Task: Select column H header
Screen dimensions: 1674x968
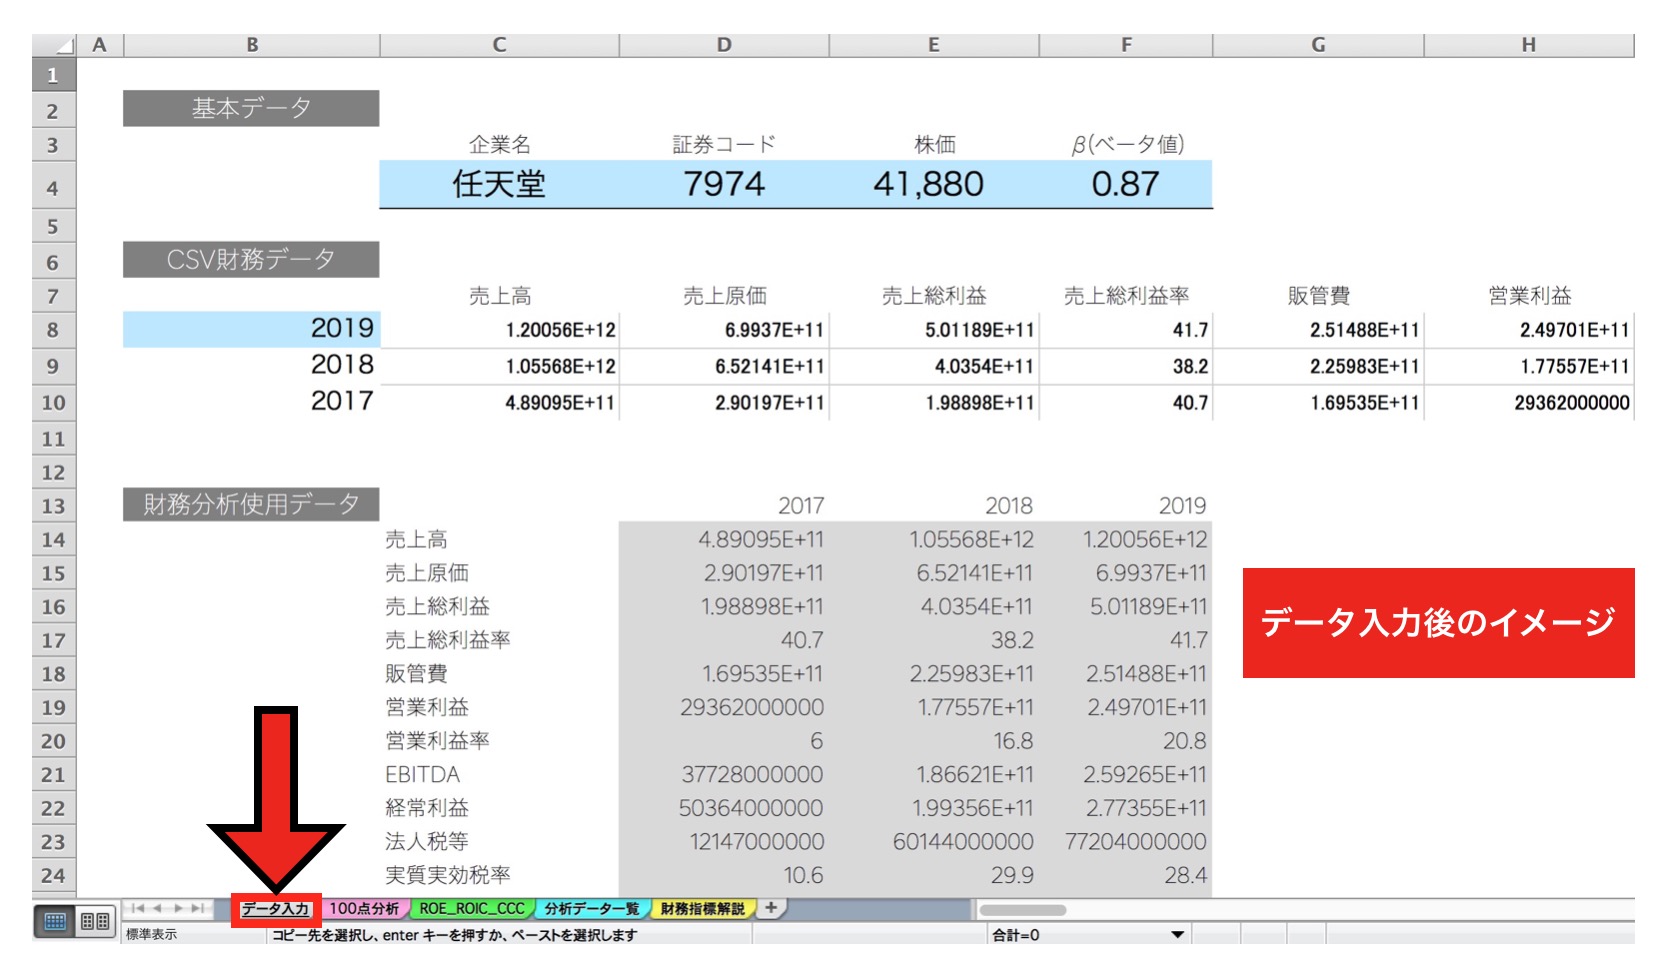Action: click(1528, 45)
